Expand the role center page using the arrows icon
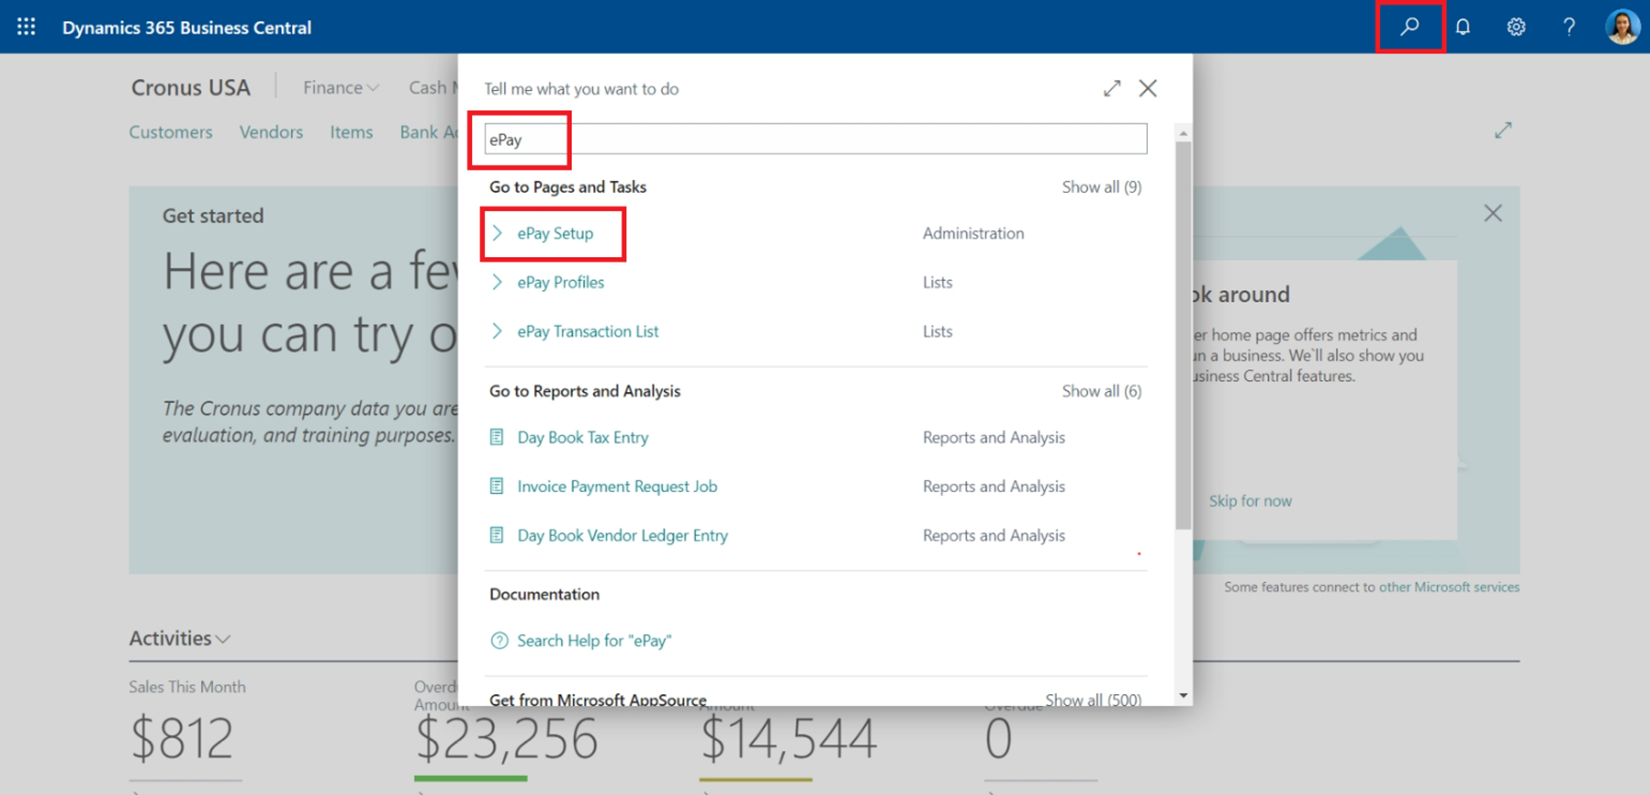 tap(1503, 131)
